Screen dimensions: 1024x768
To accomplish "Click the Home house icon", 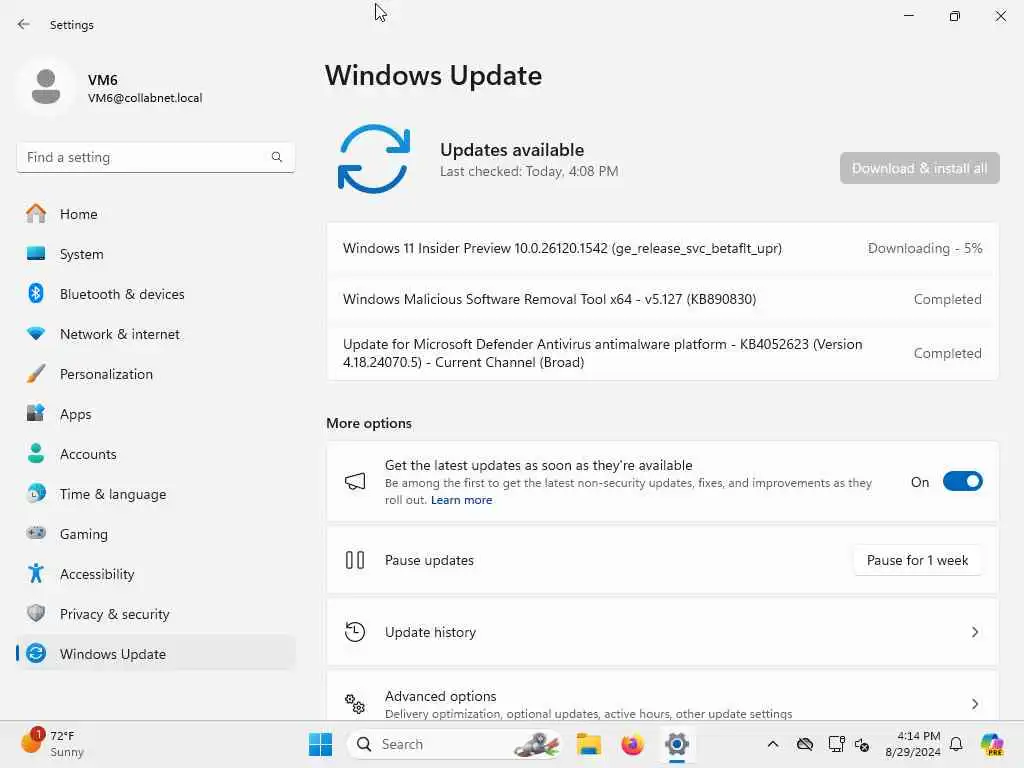I will point(36,214).
